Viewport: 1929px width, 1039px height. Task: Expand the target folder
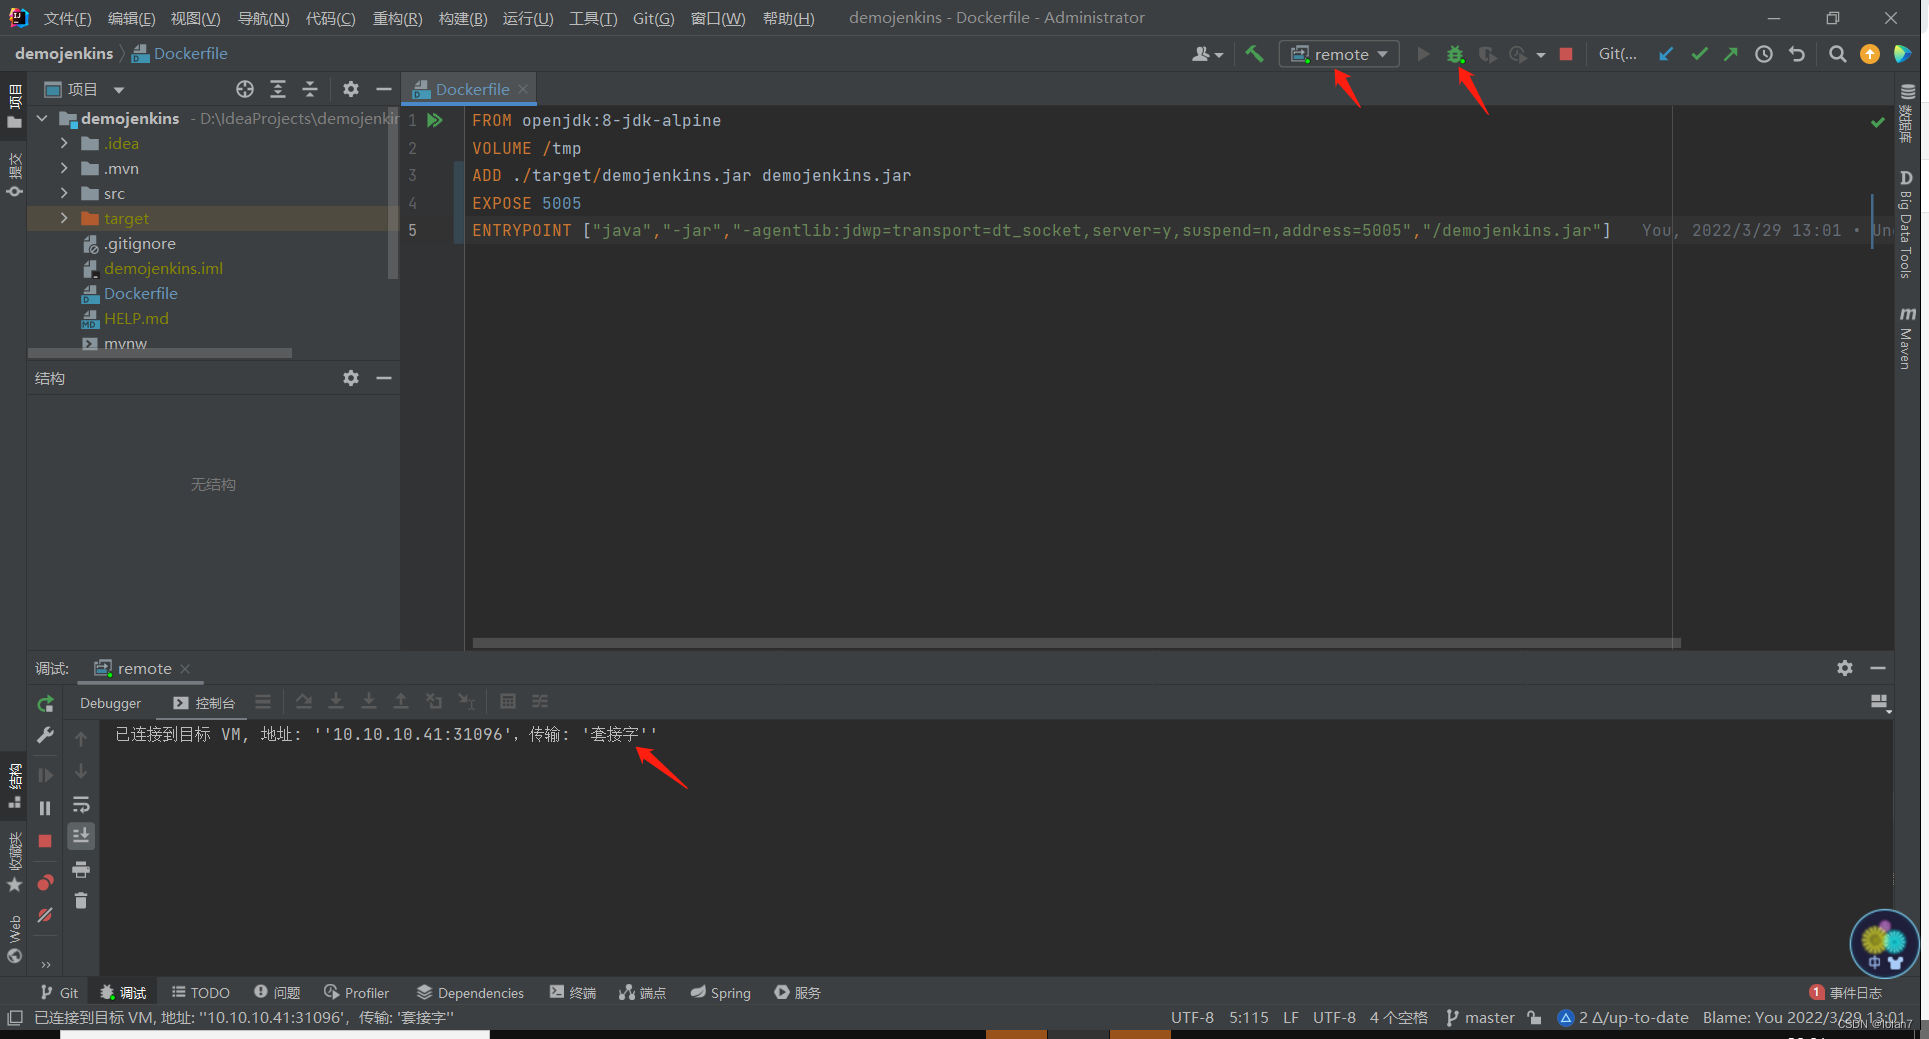pyautogui.click(x=64, y=218)
